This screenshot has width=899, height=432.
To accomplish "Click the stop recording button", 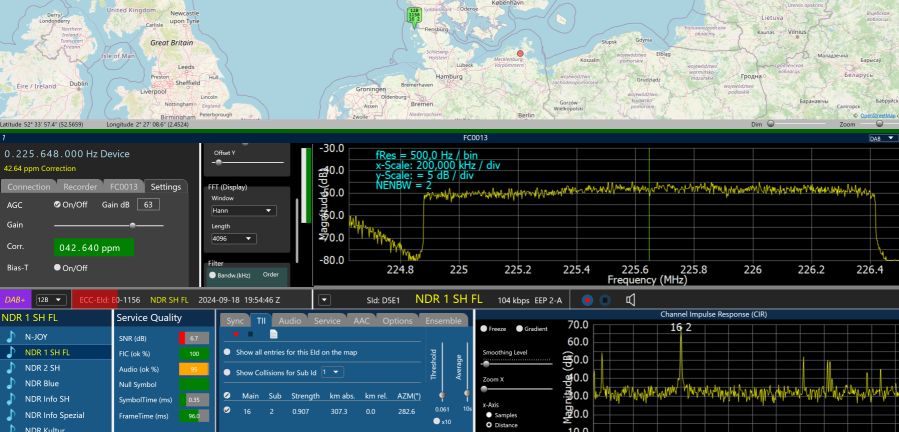I will (x=606, y=299).
